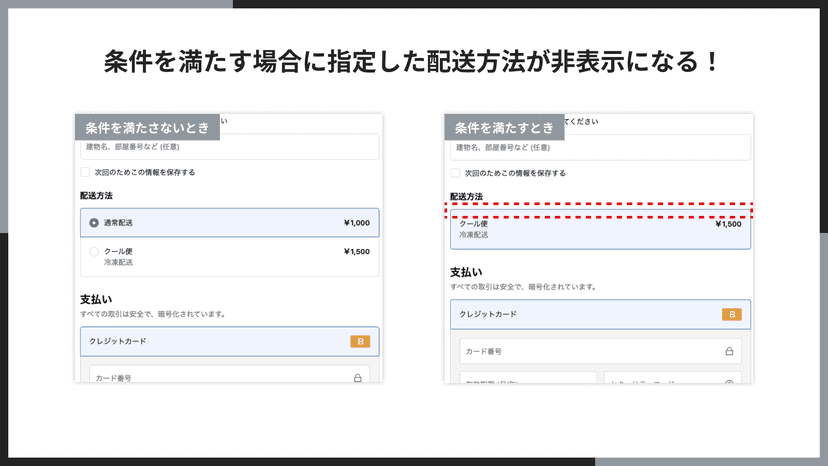The height and width of the screenshot is (466, 828).
Task: Click building name field in left panel
Action: click(230, 147)
